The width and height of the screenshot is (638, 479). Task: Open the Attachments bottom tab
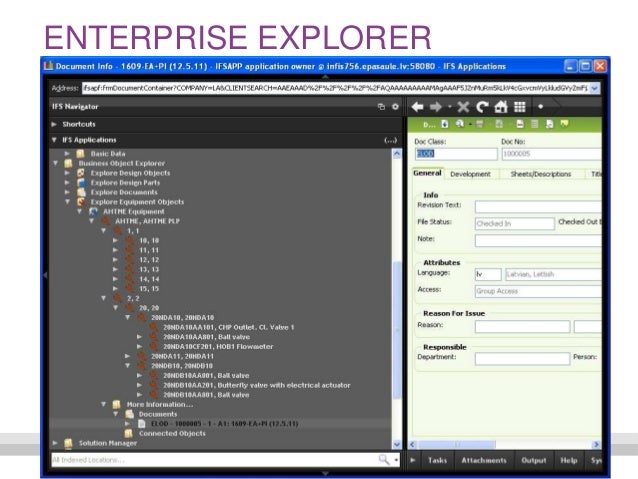pyautogui.click(x=484, y=460)
